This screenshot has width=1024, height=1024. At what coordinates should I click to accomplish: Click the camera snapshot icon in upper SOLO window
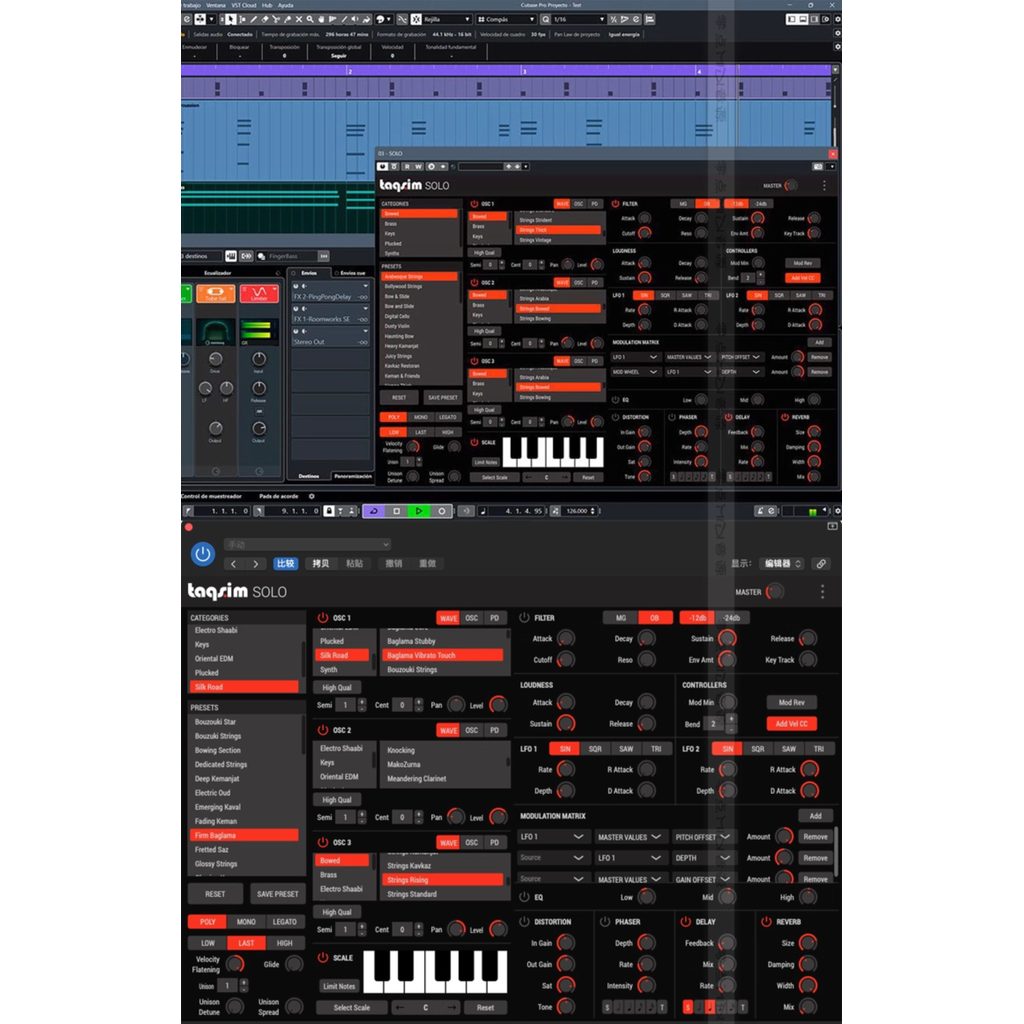(818, 167)
